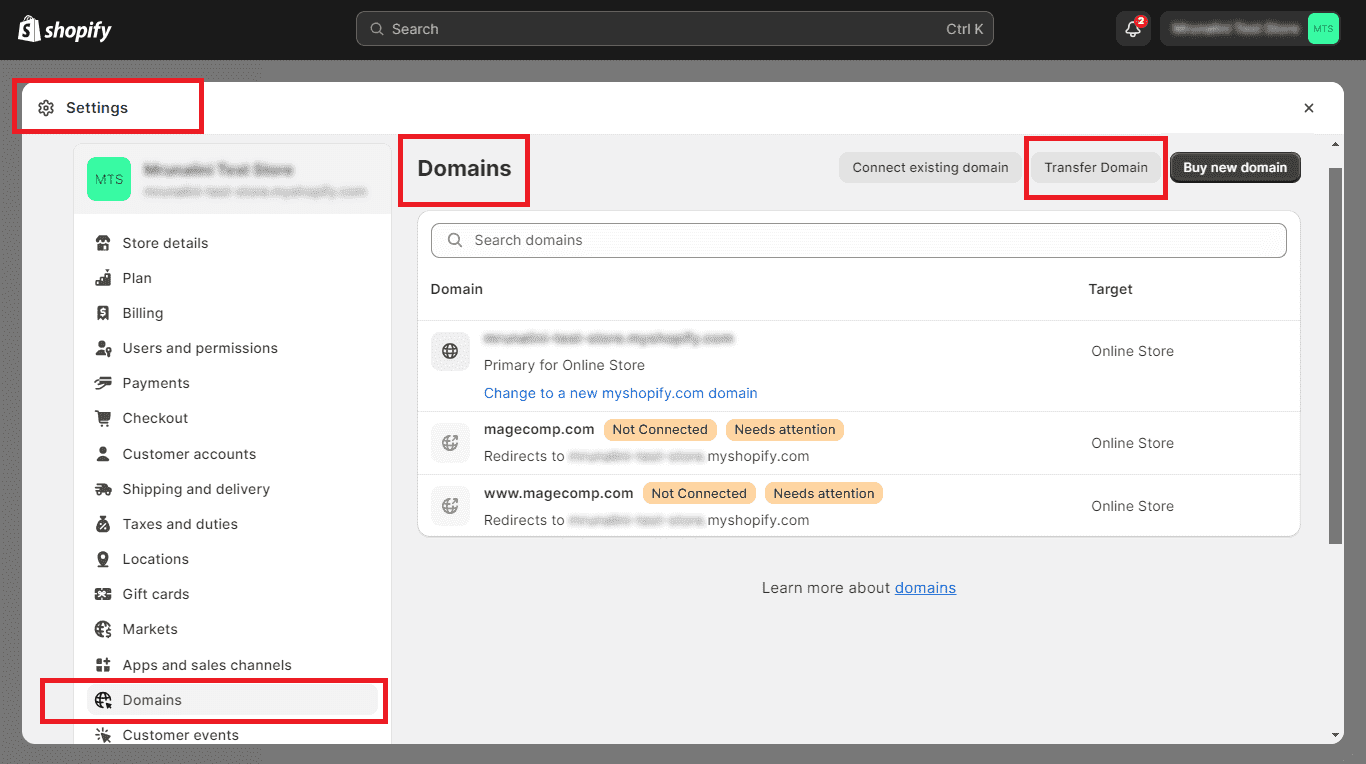This screenshot has height=764, width=1366.
Task: Click Primary for Online Store text
Action: (x=564, y=365)
